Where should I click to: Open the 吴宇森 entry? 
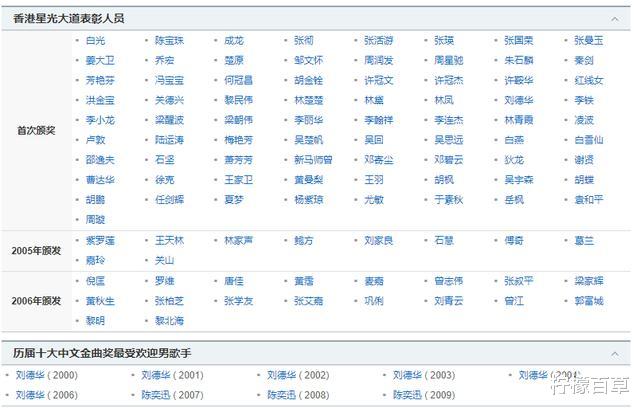[519, 180]
